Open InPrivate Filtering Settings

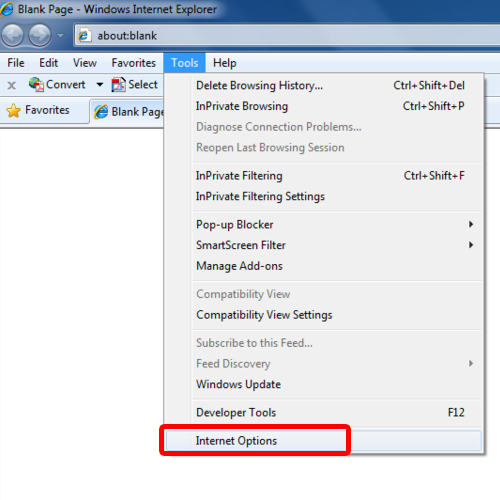click(323, 196)
